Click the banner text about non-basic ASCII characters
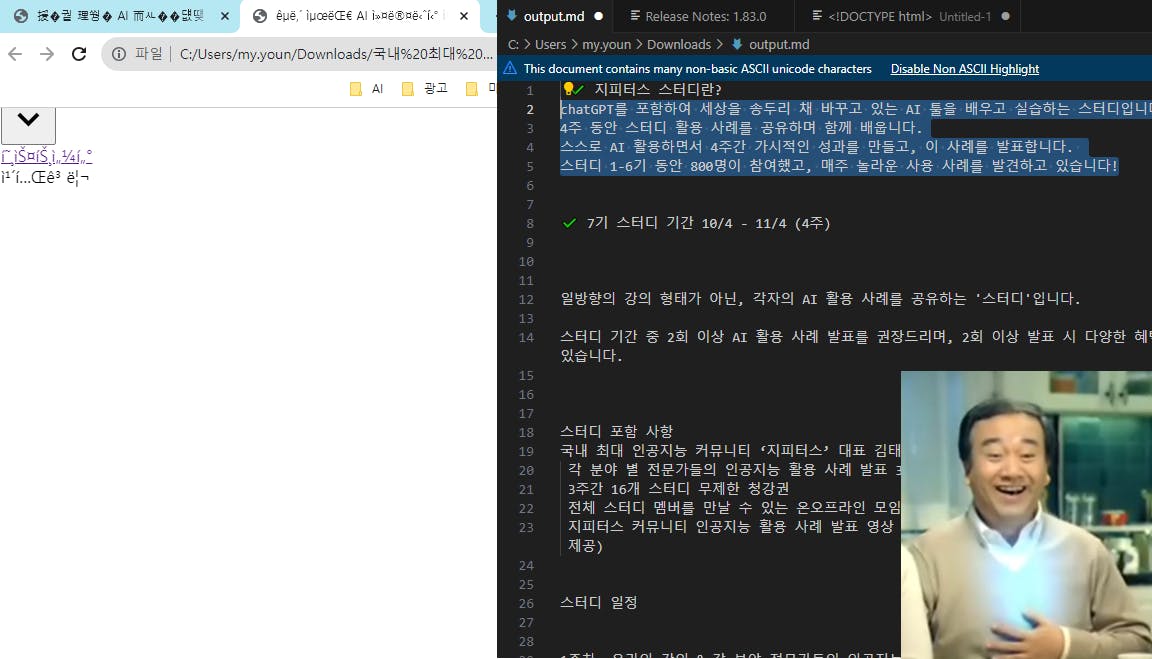 (x=697, y=69)
